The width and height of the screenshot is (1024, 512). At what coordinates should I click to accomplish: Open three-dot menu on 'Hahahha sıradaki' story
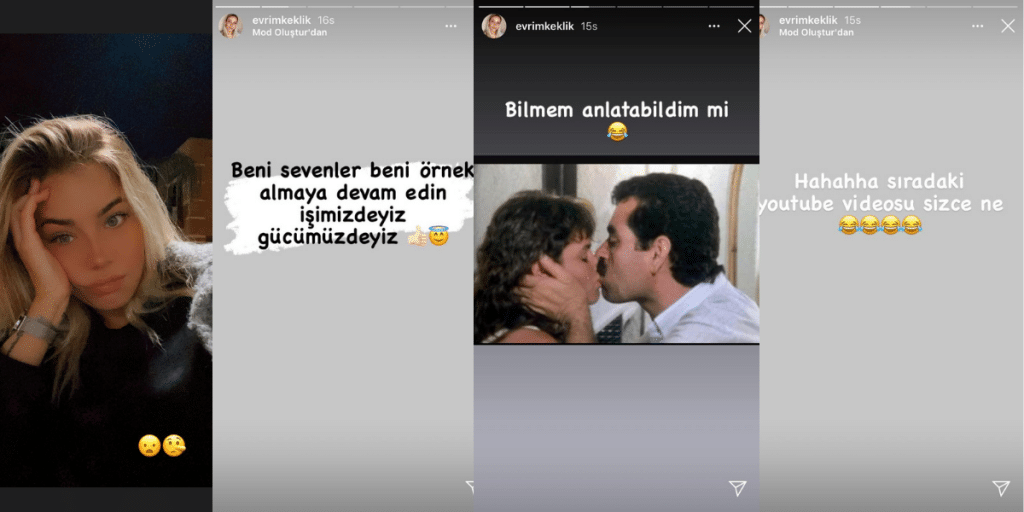click(978, 26)
